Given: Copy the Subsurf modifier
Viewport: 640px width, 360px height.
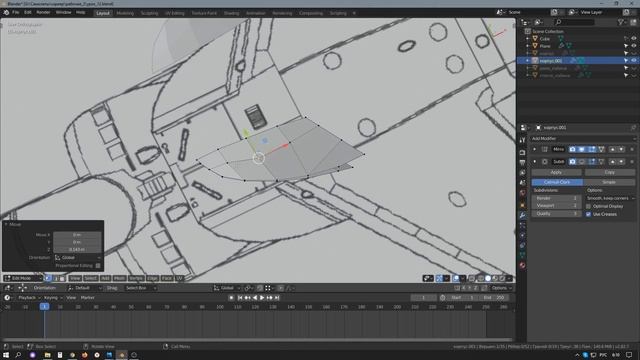Looking at the screenshot, I should (610, 173).
